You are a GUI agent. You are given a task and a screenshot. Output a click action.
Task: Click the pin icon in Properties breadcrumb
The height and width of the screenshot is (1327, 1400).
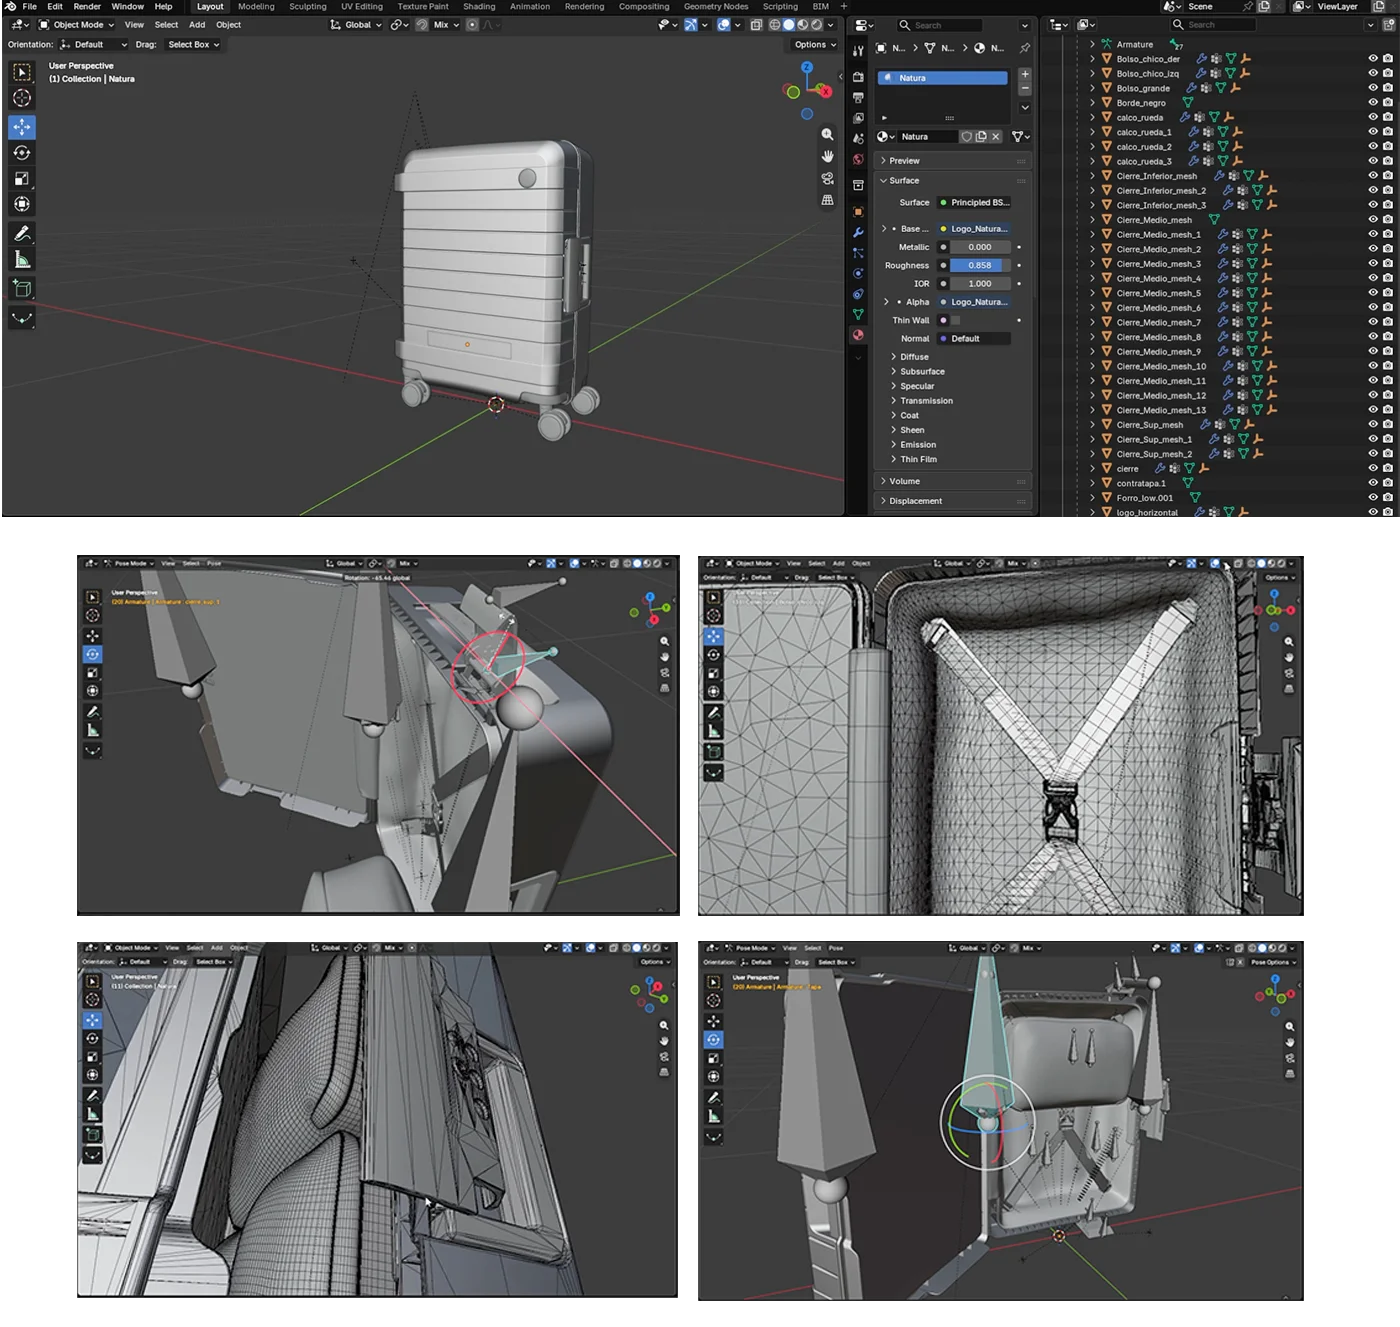(1025, 48)
